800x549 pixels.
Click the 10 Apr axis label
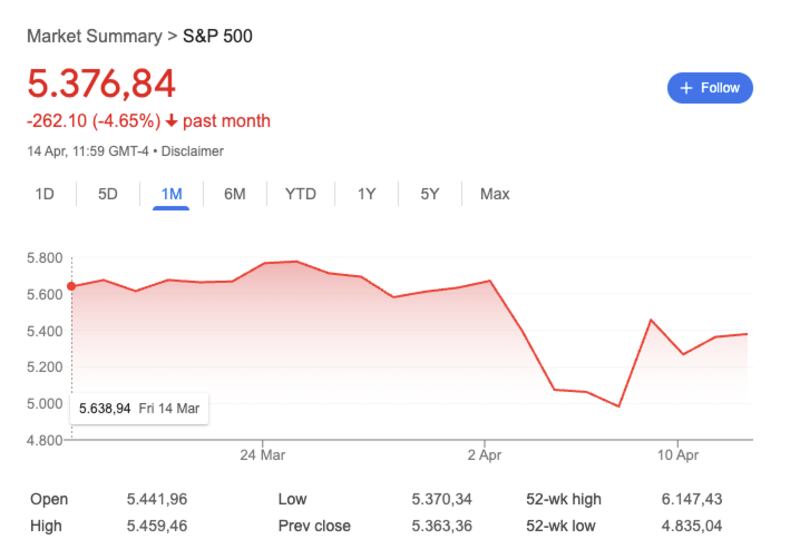click(x=677, y=455)
